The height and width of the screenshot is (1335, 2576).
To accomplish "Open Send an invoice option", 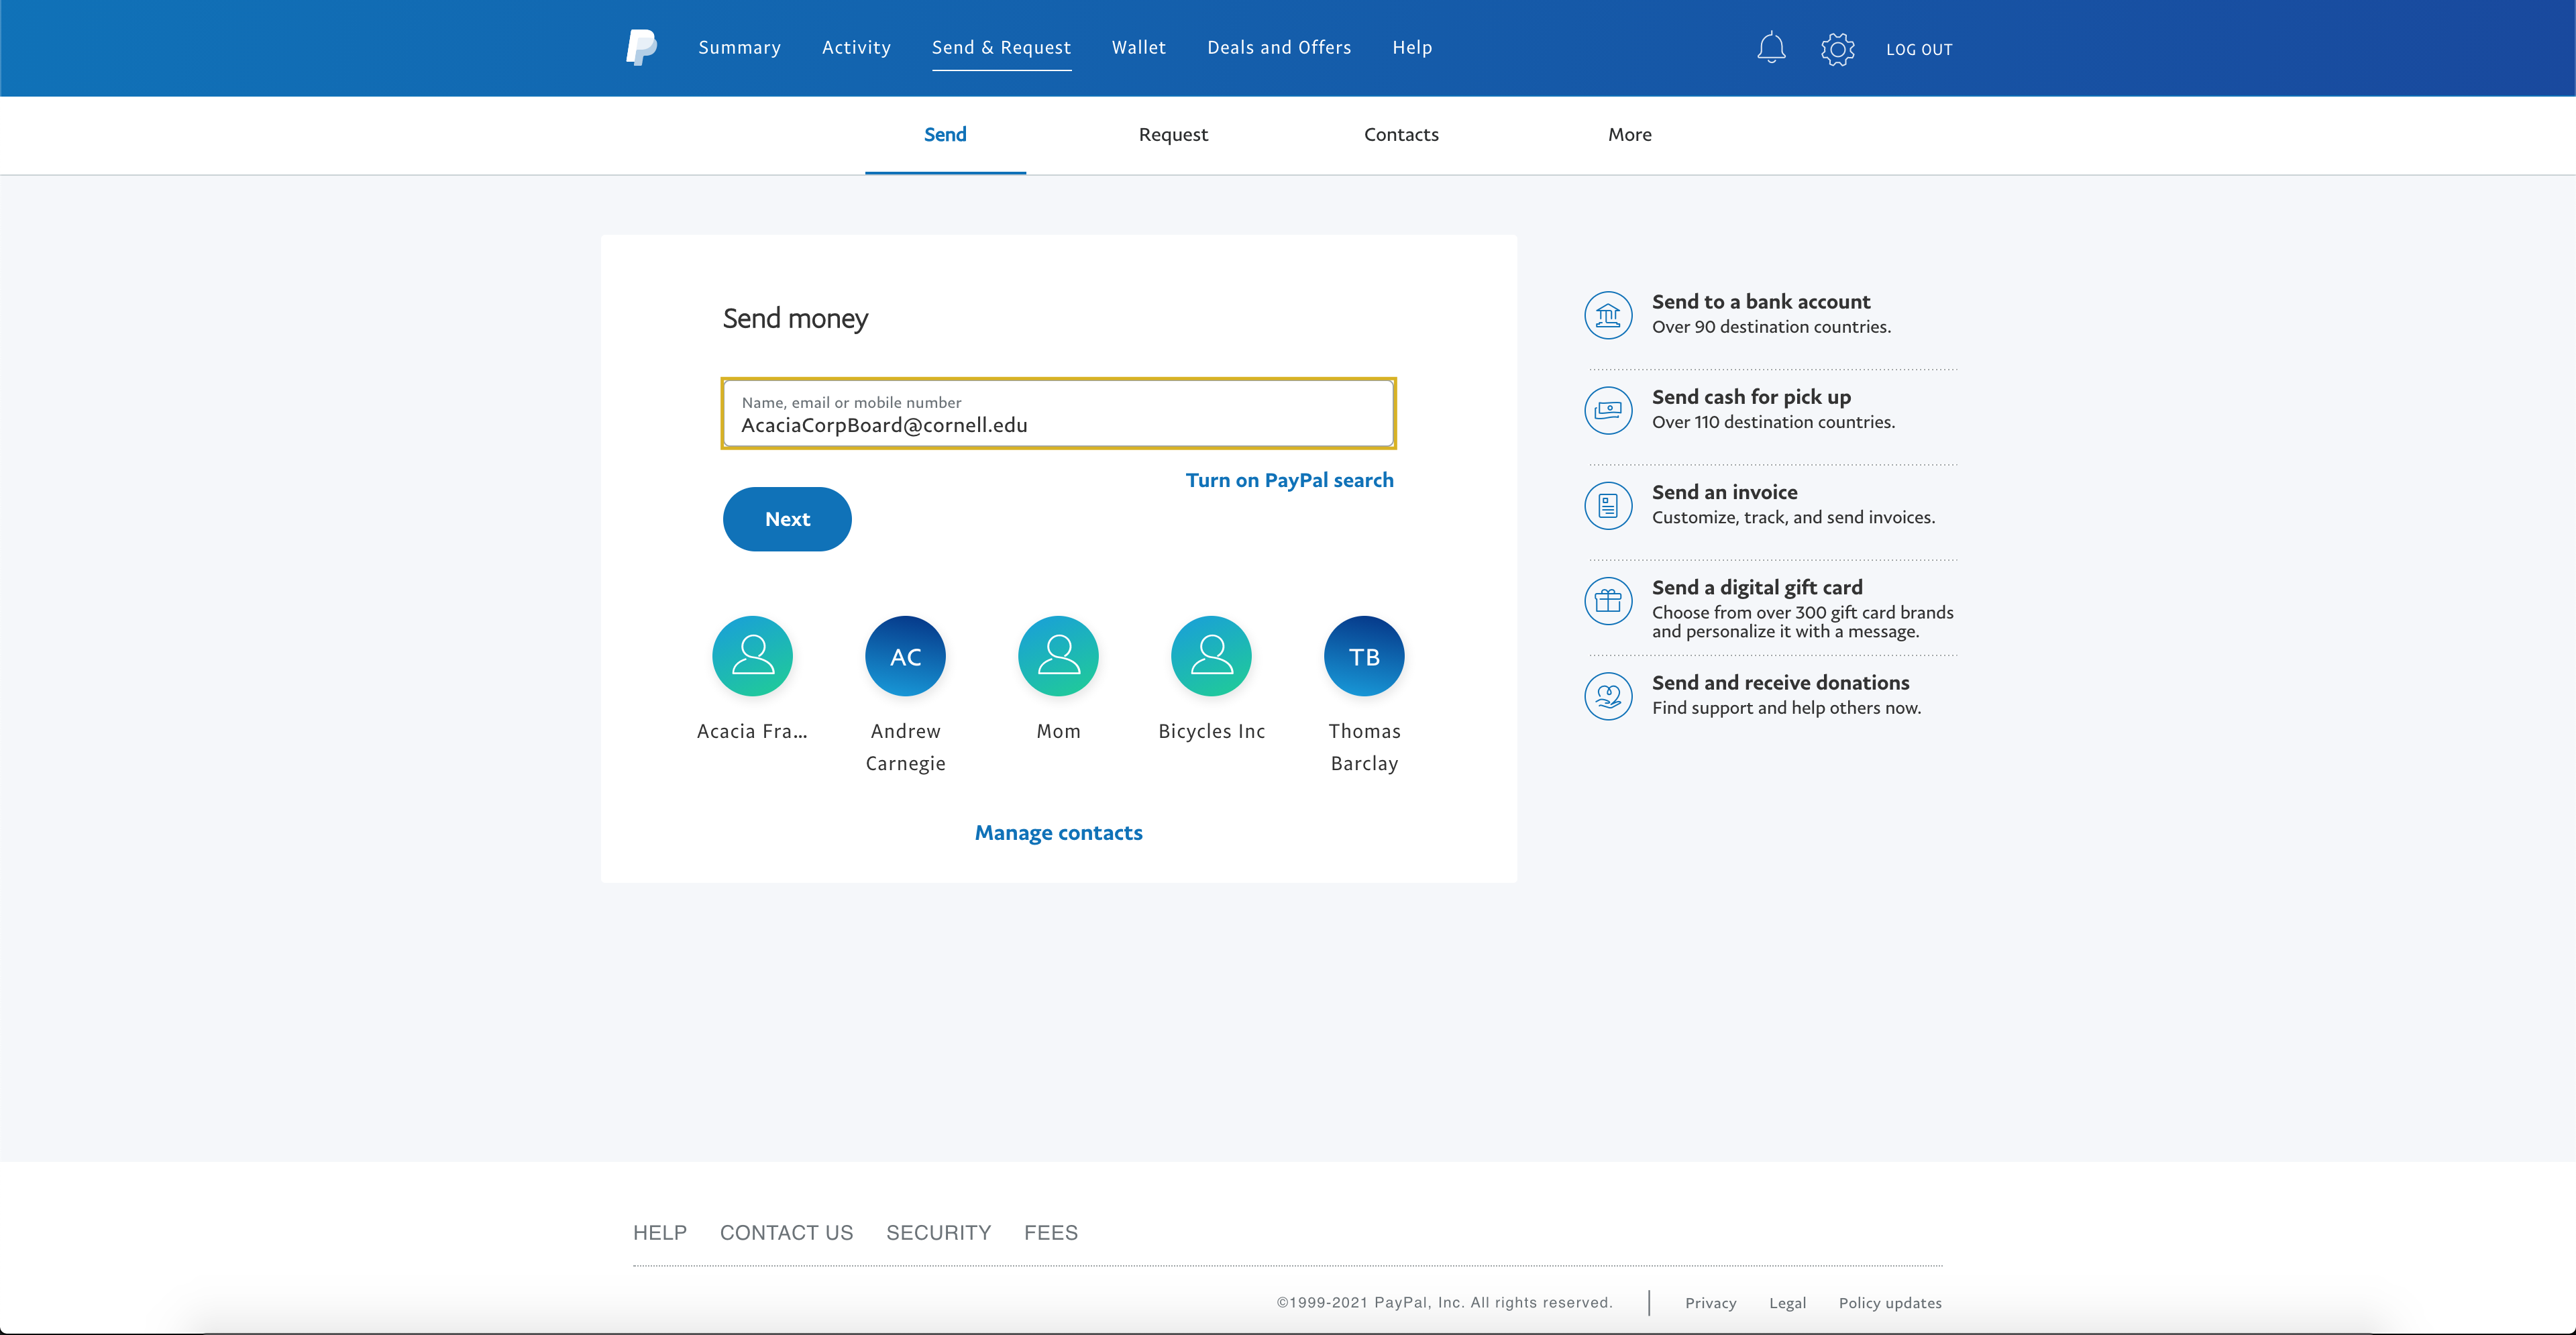I will pyautogui.click(x=1724, y=492).
